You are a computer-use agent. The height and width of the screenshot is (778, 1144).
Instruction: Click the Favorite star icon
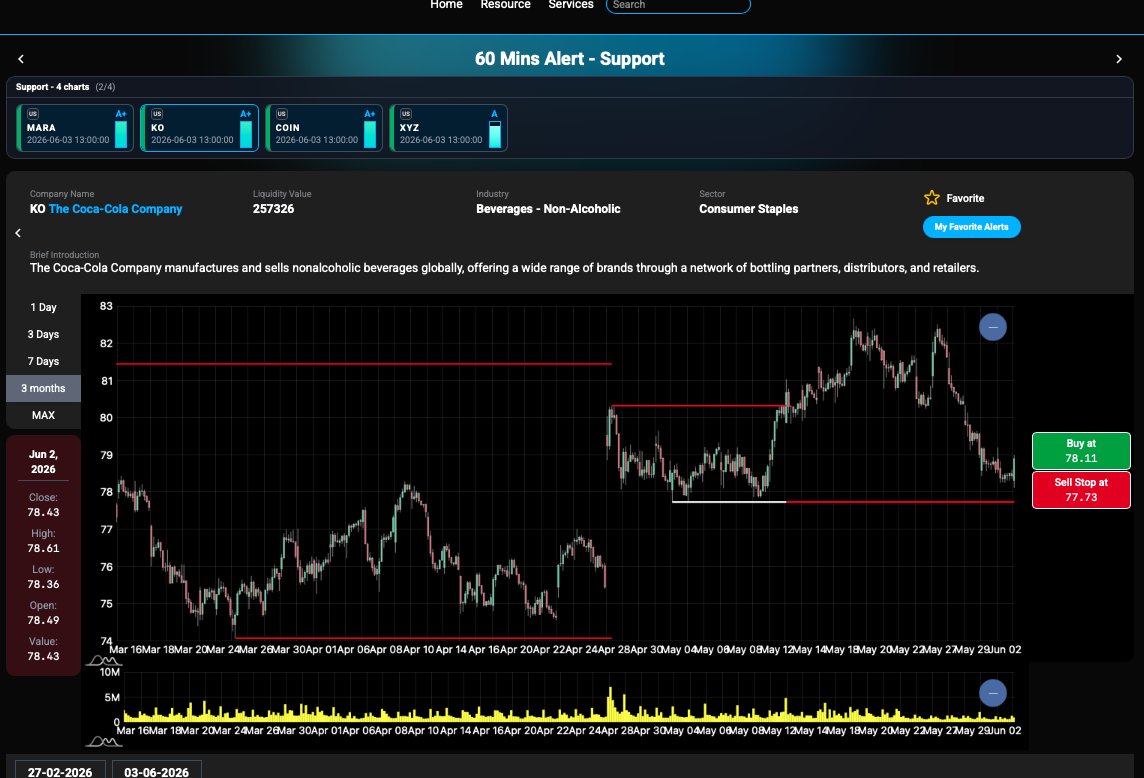[932, 198]
